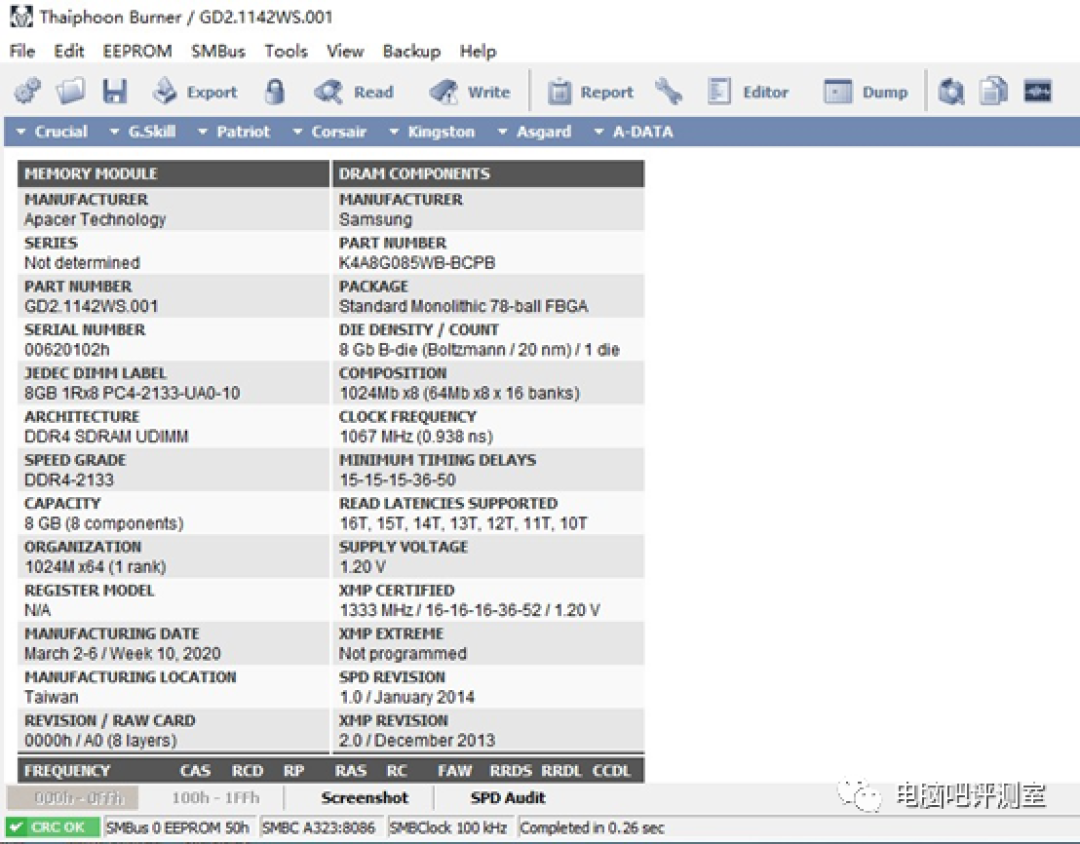Expand the Crucial dropdown
The height and width of the screenshot is (844, 1080).
[52, 132]
